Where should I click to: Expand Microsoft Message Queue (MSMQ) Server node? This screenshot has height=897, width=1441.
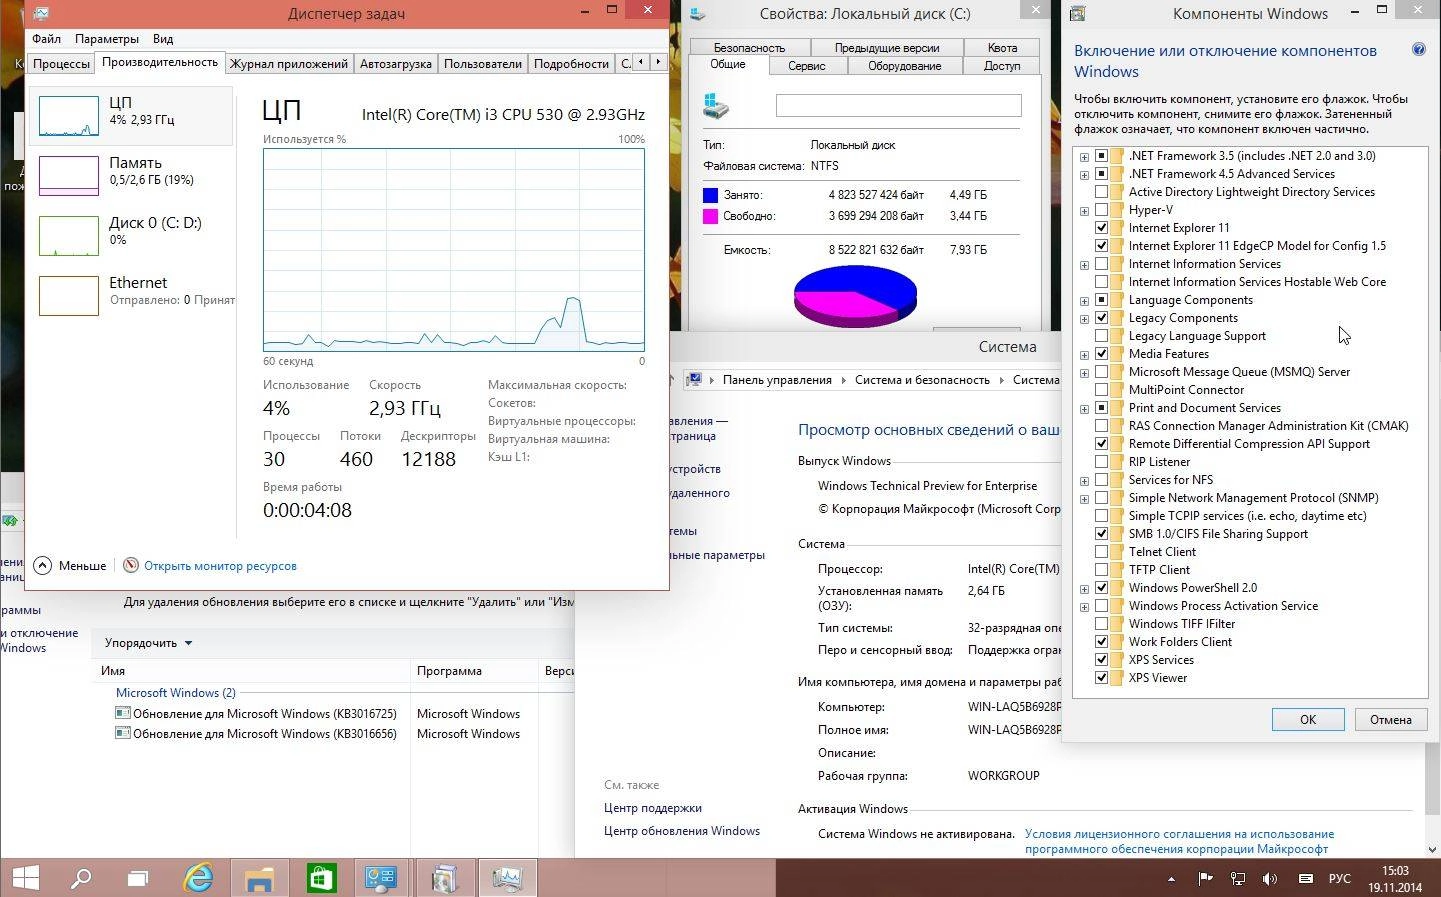1084,372
